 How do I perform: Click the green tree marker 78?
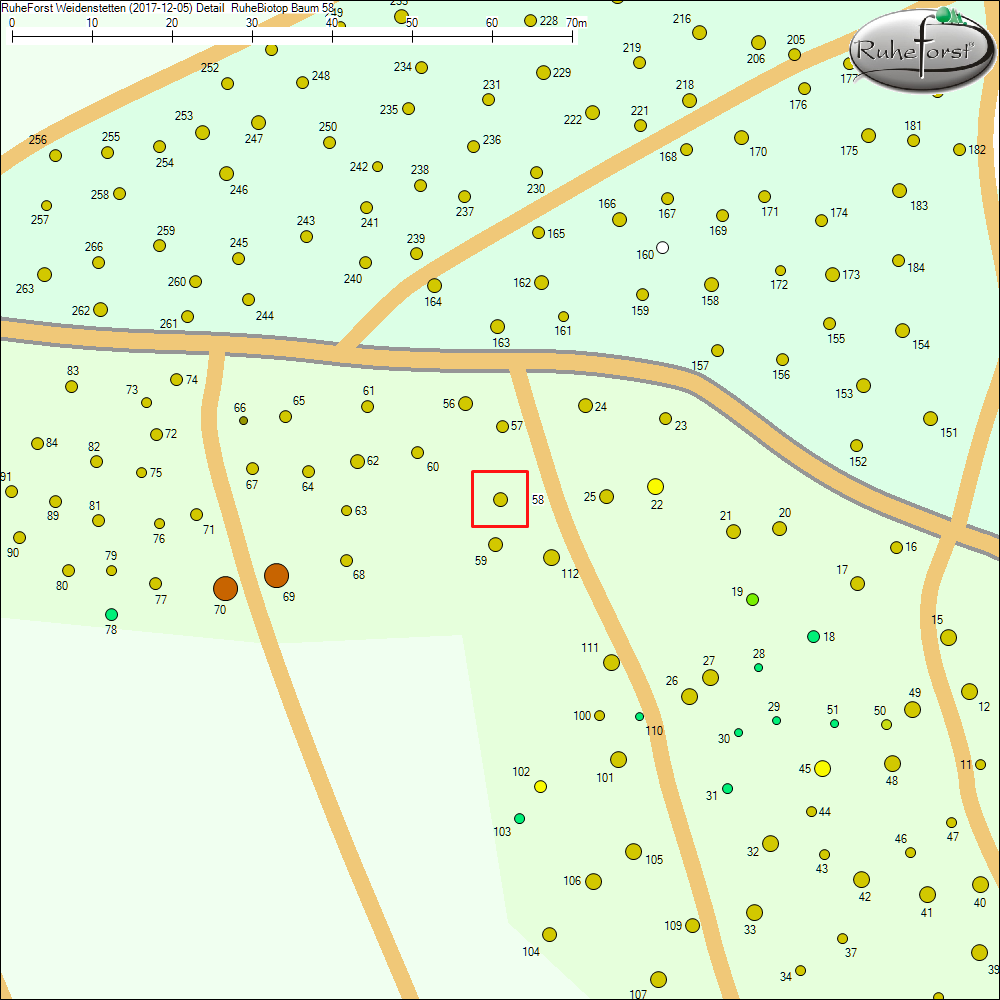click(111, 614)
